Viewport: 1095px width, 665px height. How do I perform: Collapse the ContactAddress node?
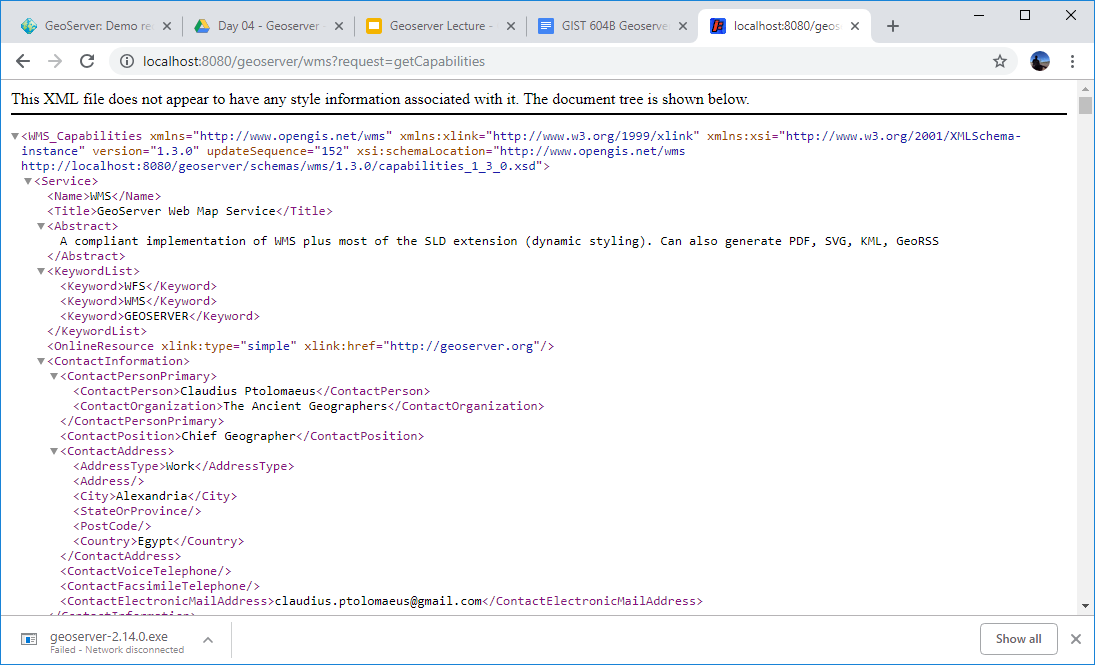(54, 451)
